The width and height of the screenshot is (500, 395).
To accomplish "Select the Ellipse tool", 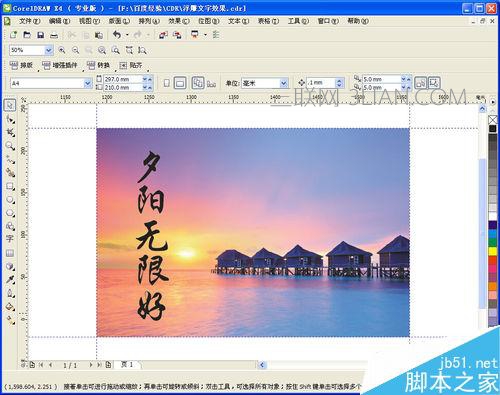I will pyautogui.click(x=10, y=199).
